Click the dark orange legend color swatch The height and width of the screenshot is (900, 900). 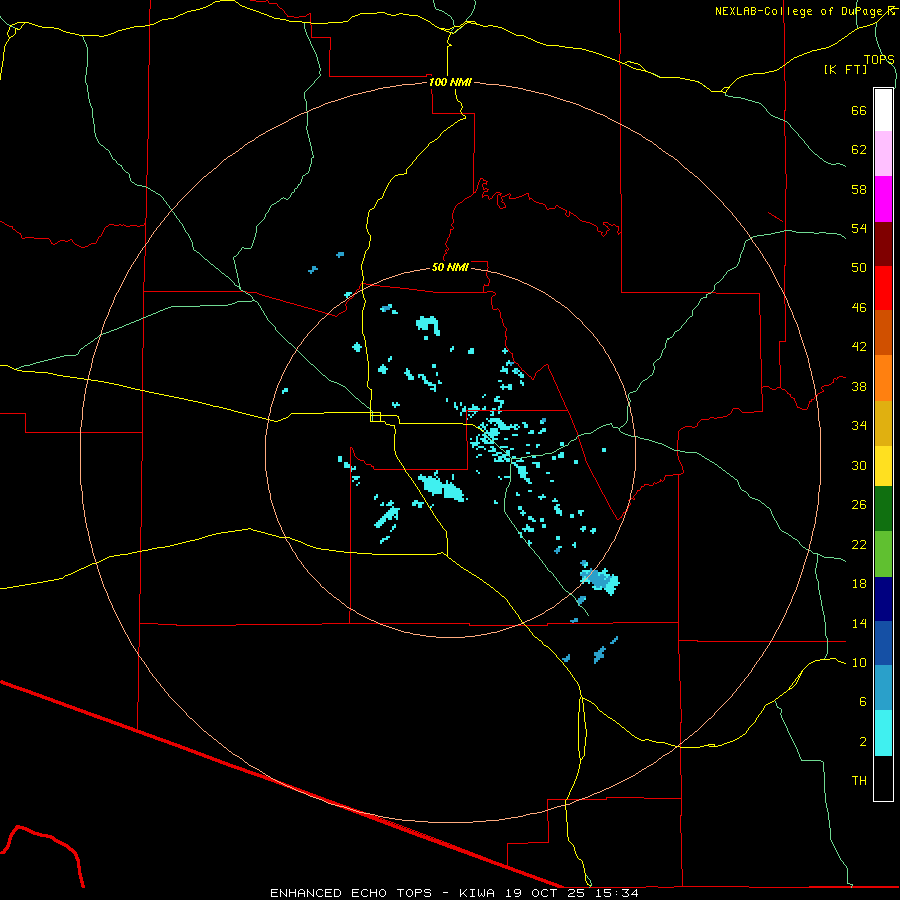coord(883,333)
